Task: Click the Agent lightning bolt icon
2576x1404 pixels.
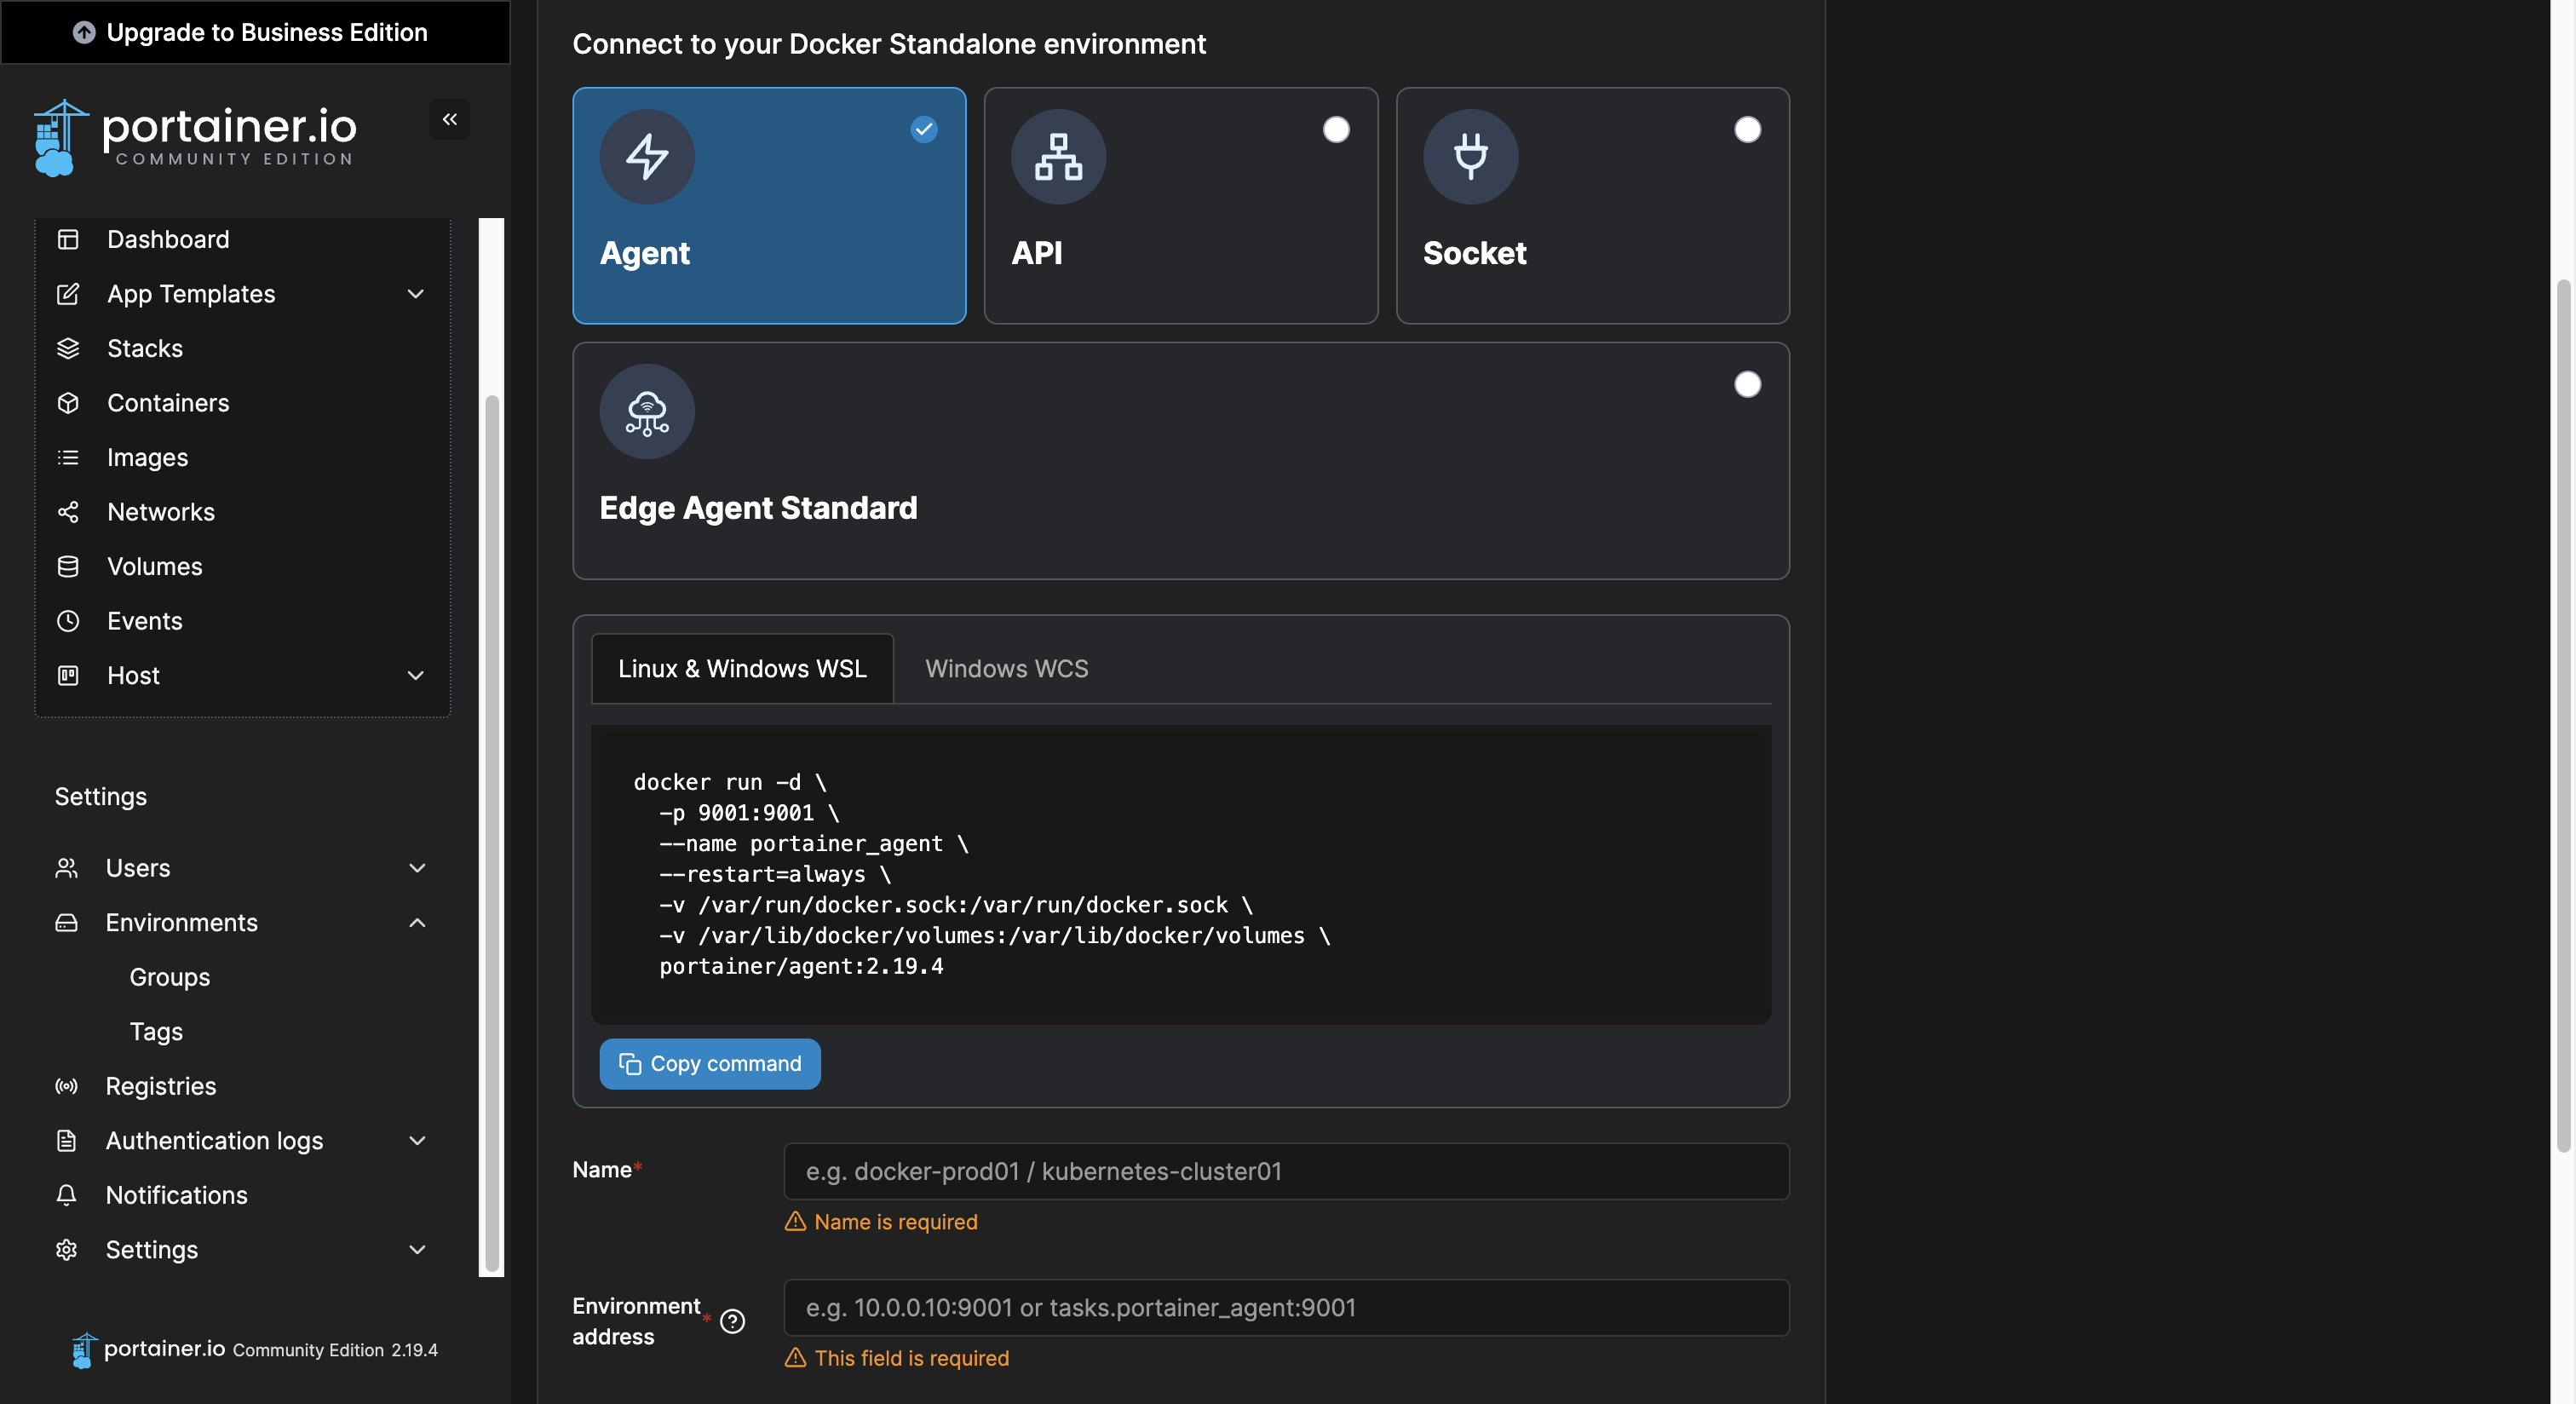Action: pos(647,157)
